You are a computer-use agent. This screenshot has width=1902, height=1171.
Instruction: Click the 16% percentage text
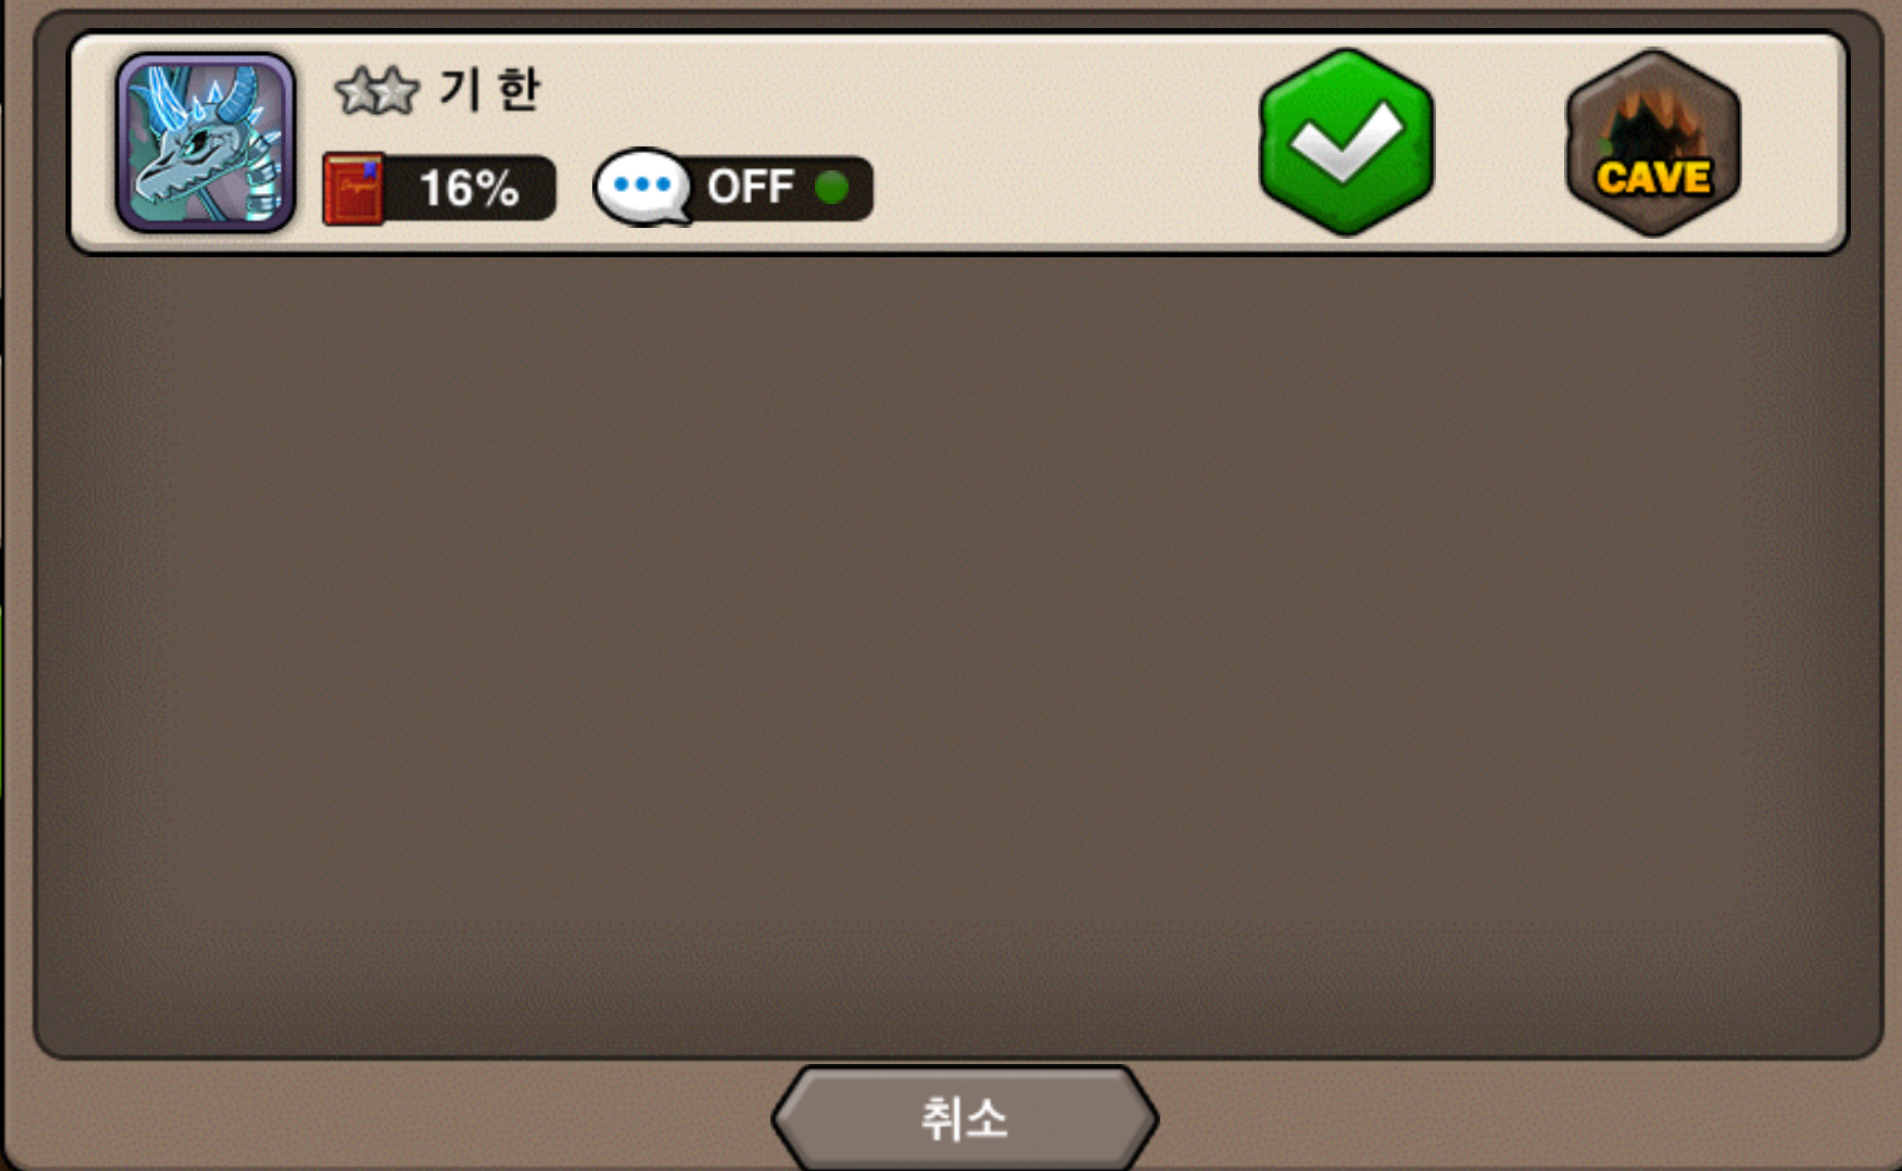tap(469, 188)
